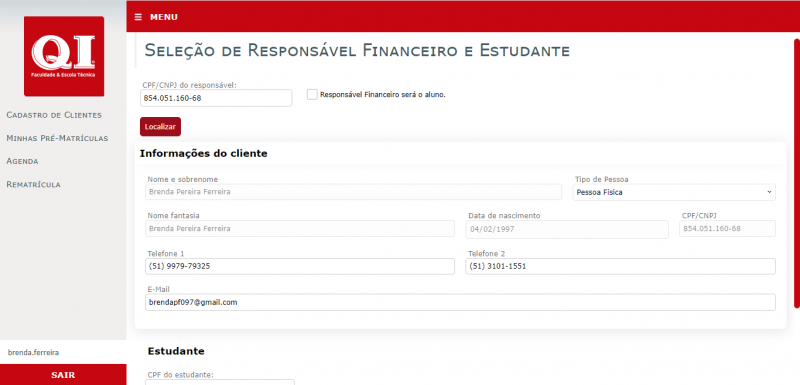
Task: Click the Telefone 1 input field
Action: (x=300, y=266)
